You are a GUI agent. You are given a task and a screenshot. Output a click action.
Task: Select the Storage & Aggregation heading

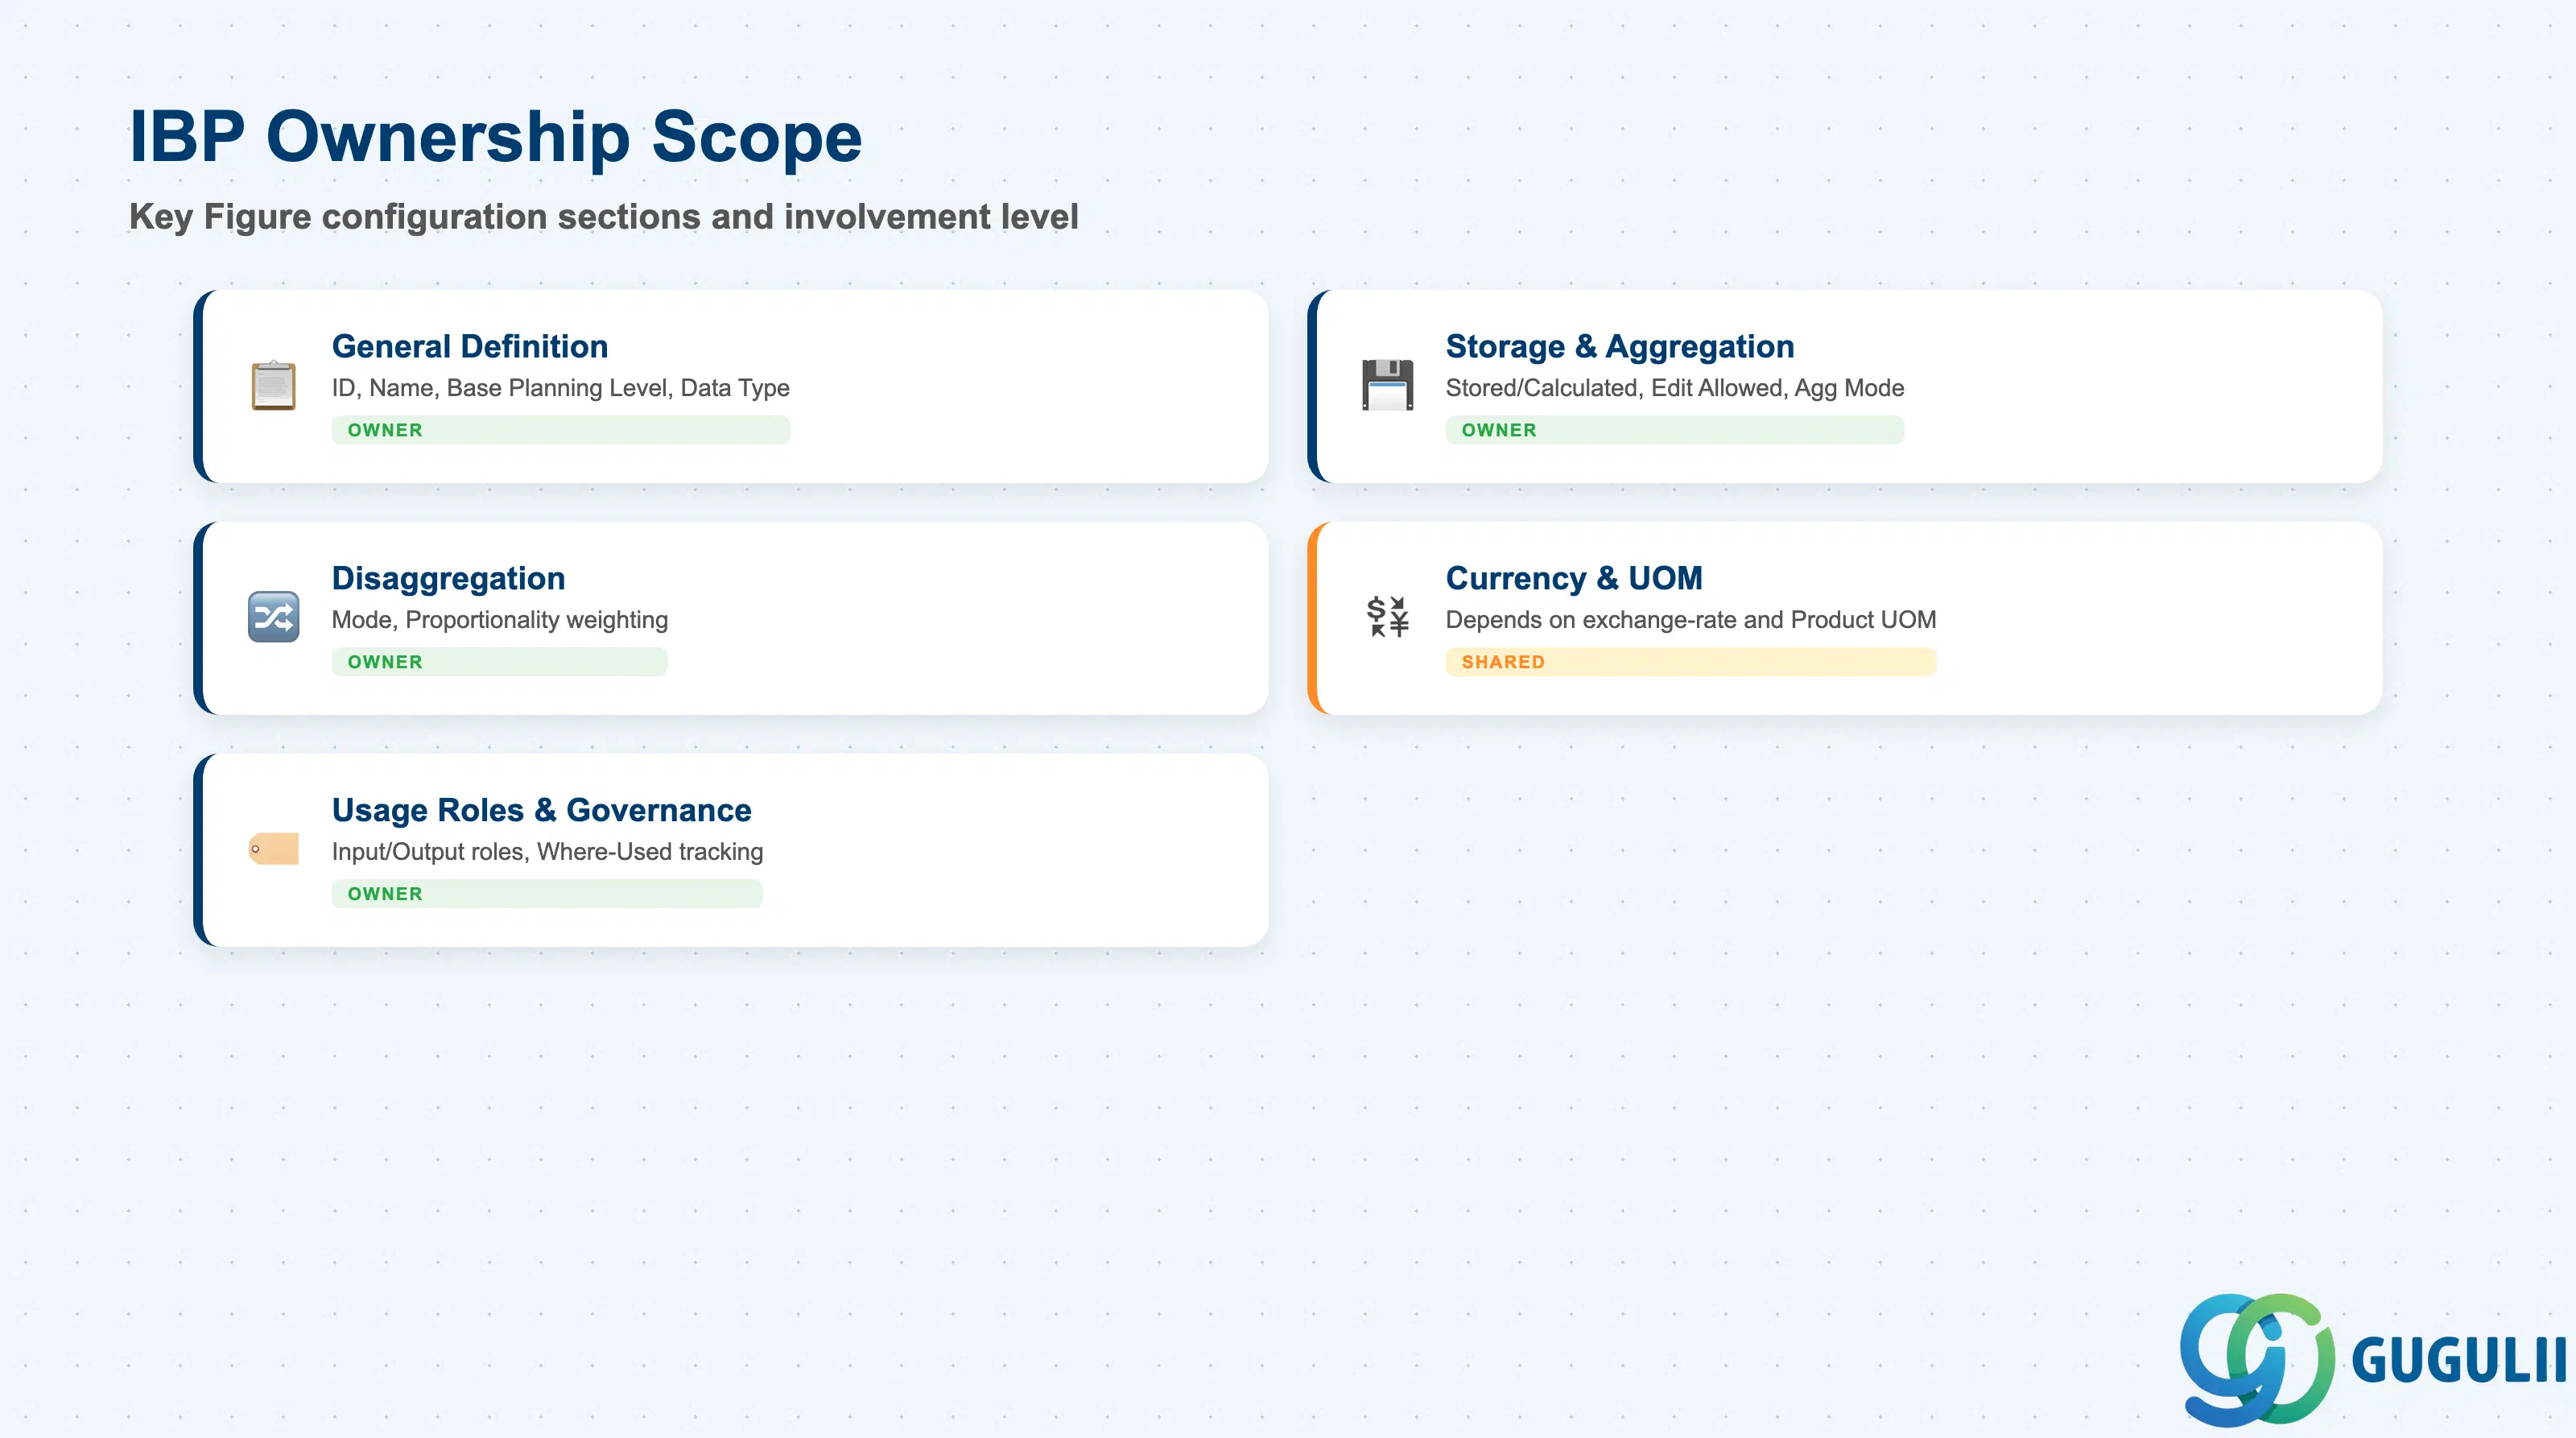pyautogui.click(x=1619, y=346)
